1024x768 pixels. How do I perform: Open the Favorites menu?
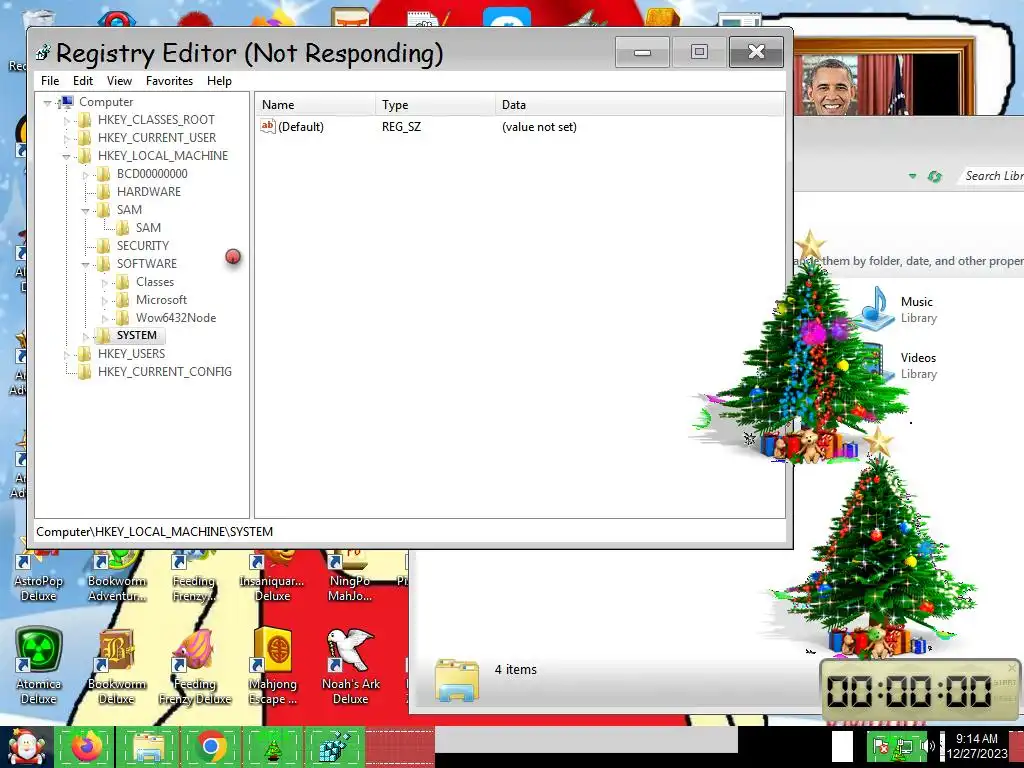[x=169, y=81]
